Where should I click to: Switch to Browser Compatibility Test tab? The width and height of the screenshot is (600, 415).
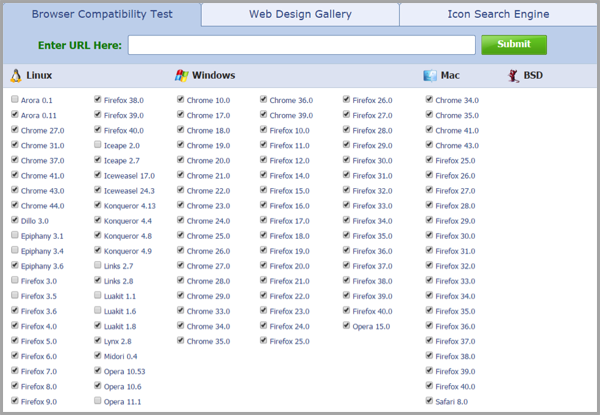tap(102, 14)
